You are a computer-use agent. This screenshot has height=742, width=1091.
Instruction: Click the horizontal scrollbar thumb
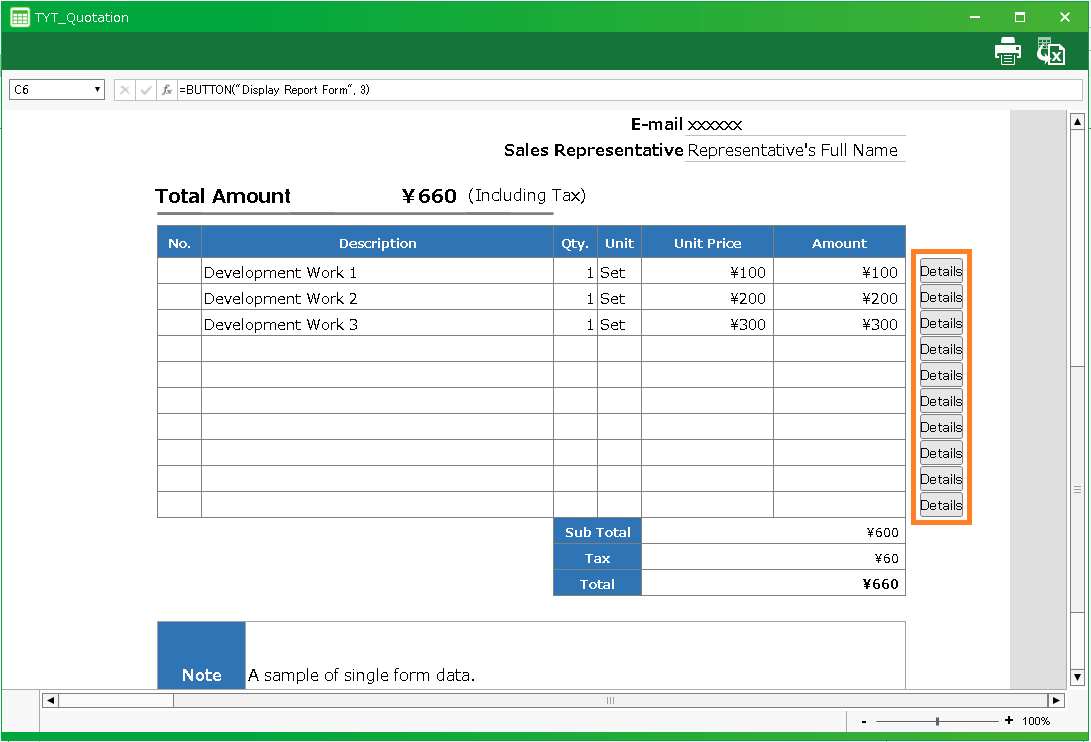[x=610, y=701]
